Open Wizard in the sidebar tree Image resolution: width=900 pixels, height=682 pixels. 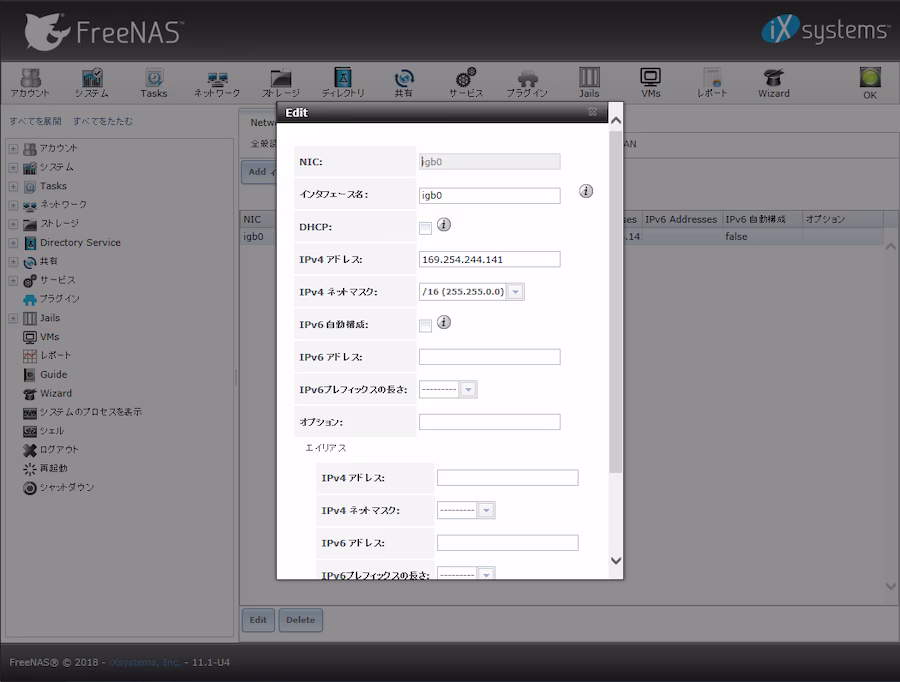48,393
